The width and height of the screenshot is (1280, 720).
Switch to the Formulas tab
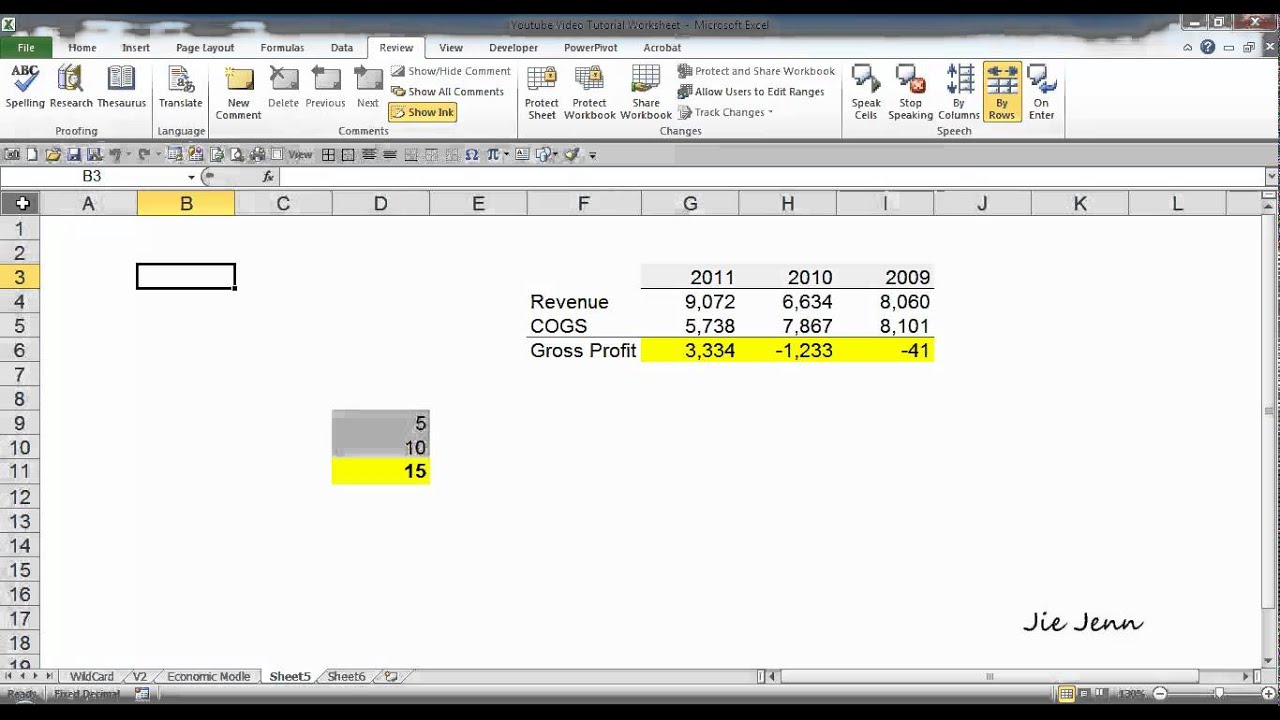pos(282,47)
